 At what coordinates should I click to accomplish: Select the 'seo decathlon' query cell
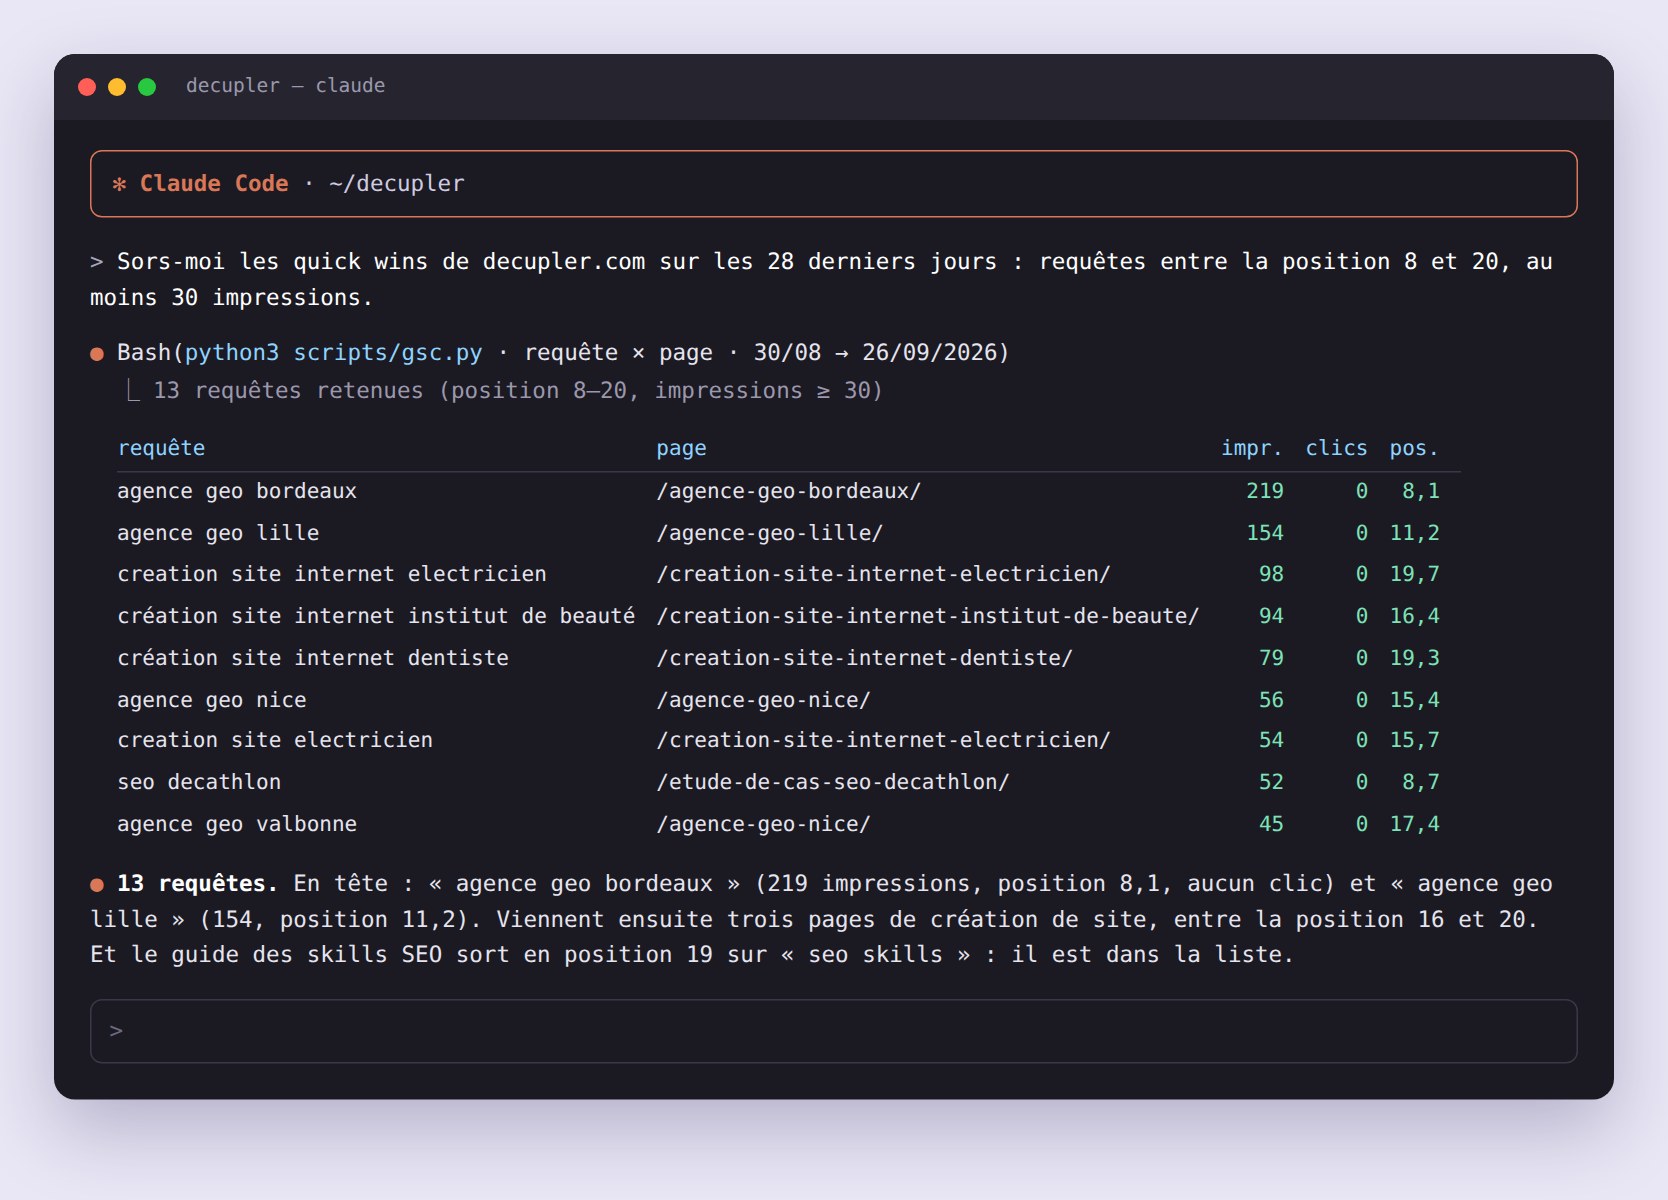click(x=199, y=782)
